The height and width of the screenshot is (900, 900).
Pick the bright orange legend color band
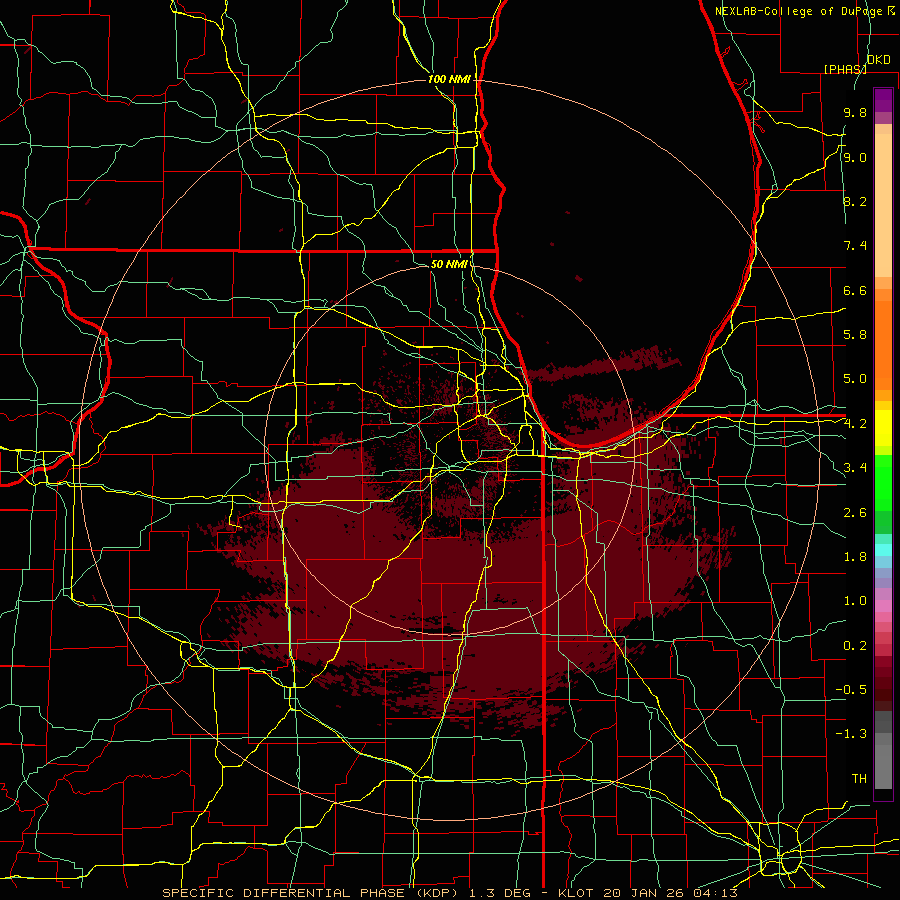coord(883,344)
